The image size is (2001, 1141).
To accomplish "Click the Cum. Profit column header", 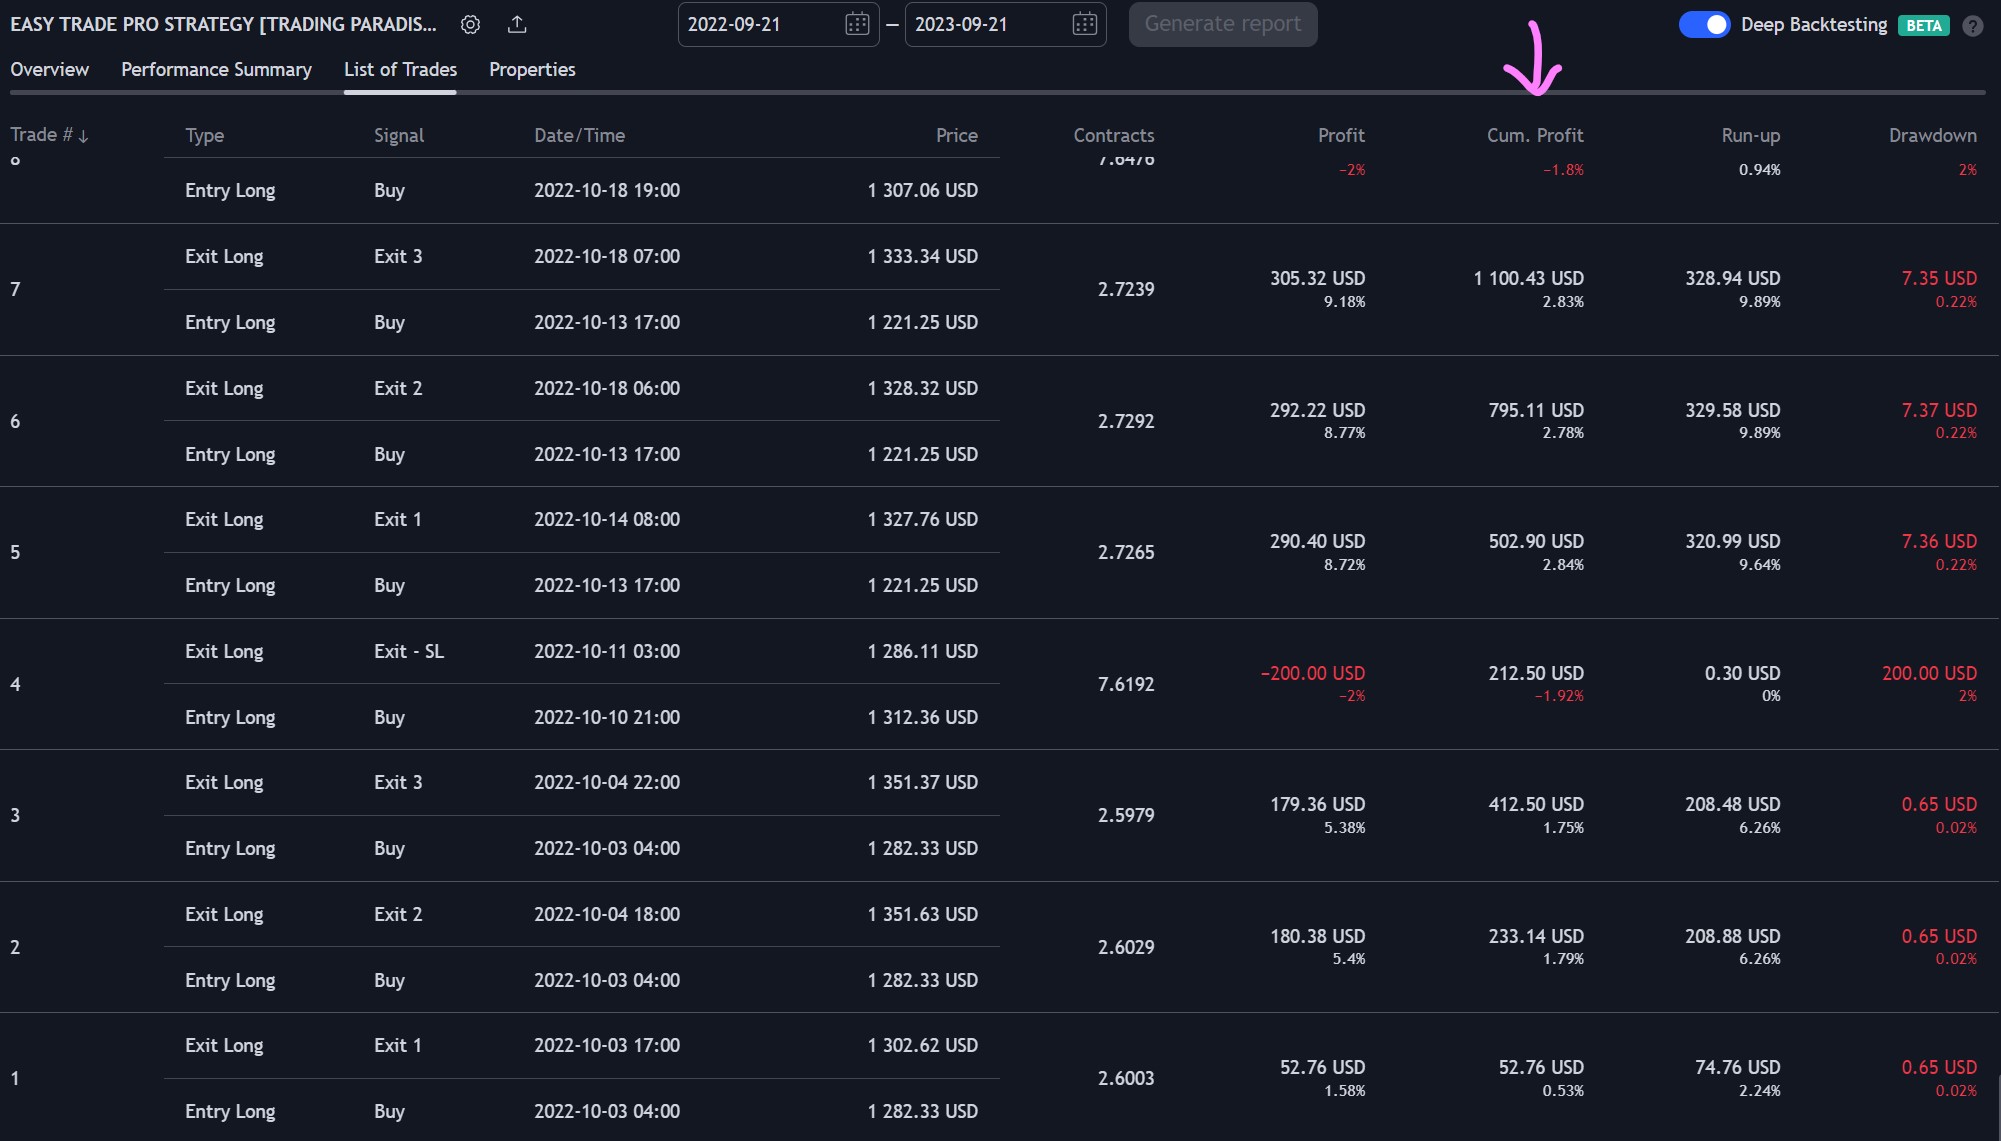I will (x=1534, y=135).
